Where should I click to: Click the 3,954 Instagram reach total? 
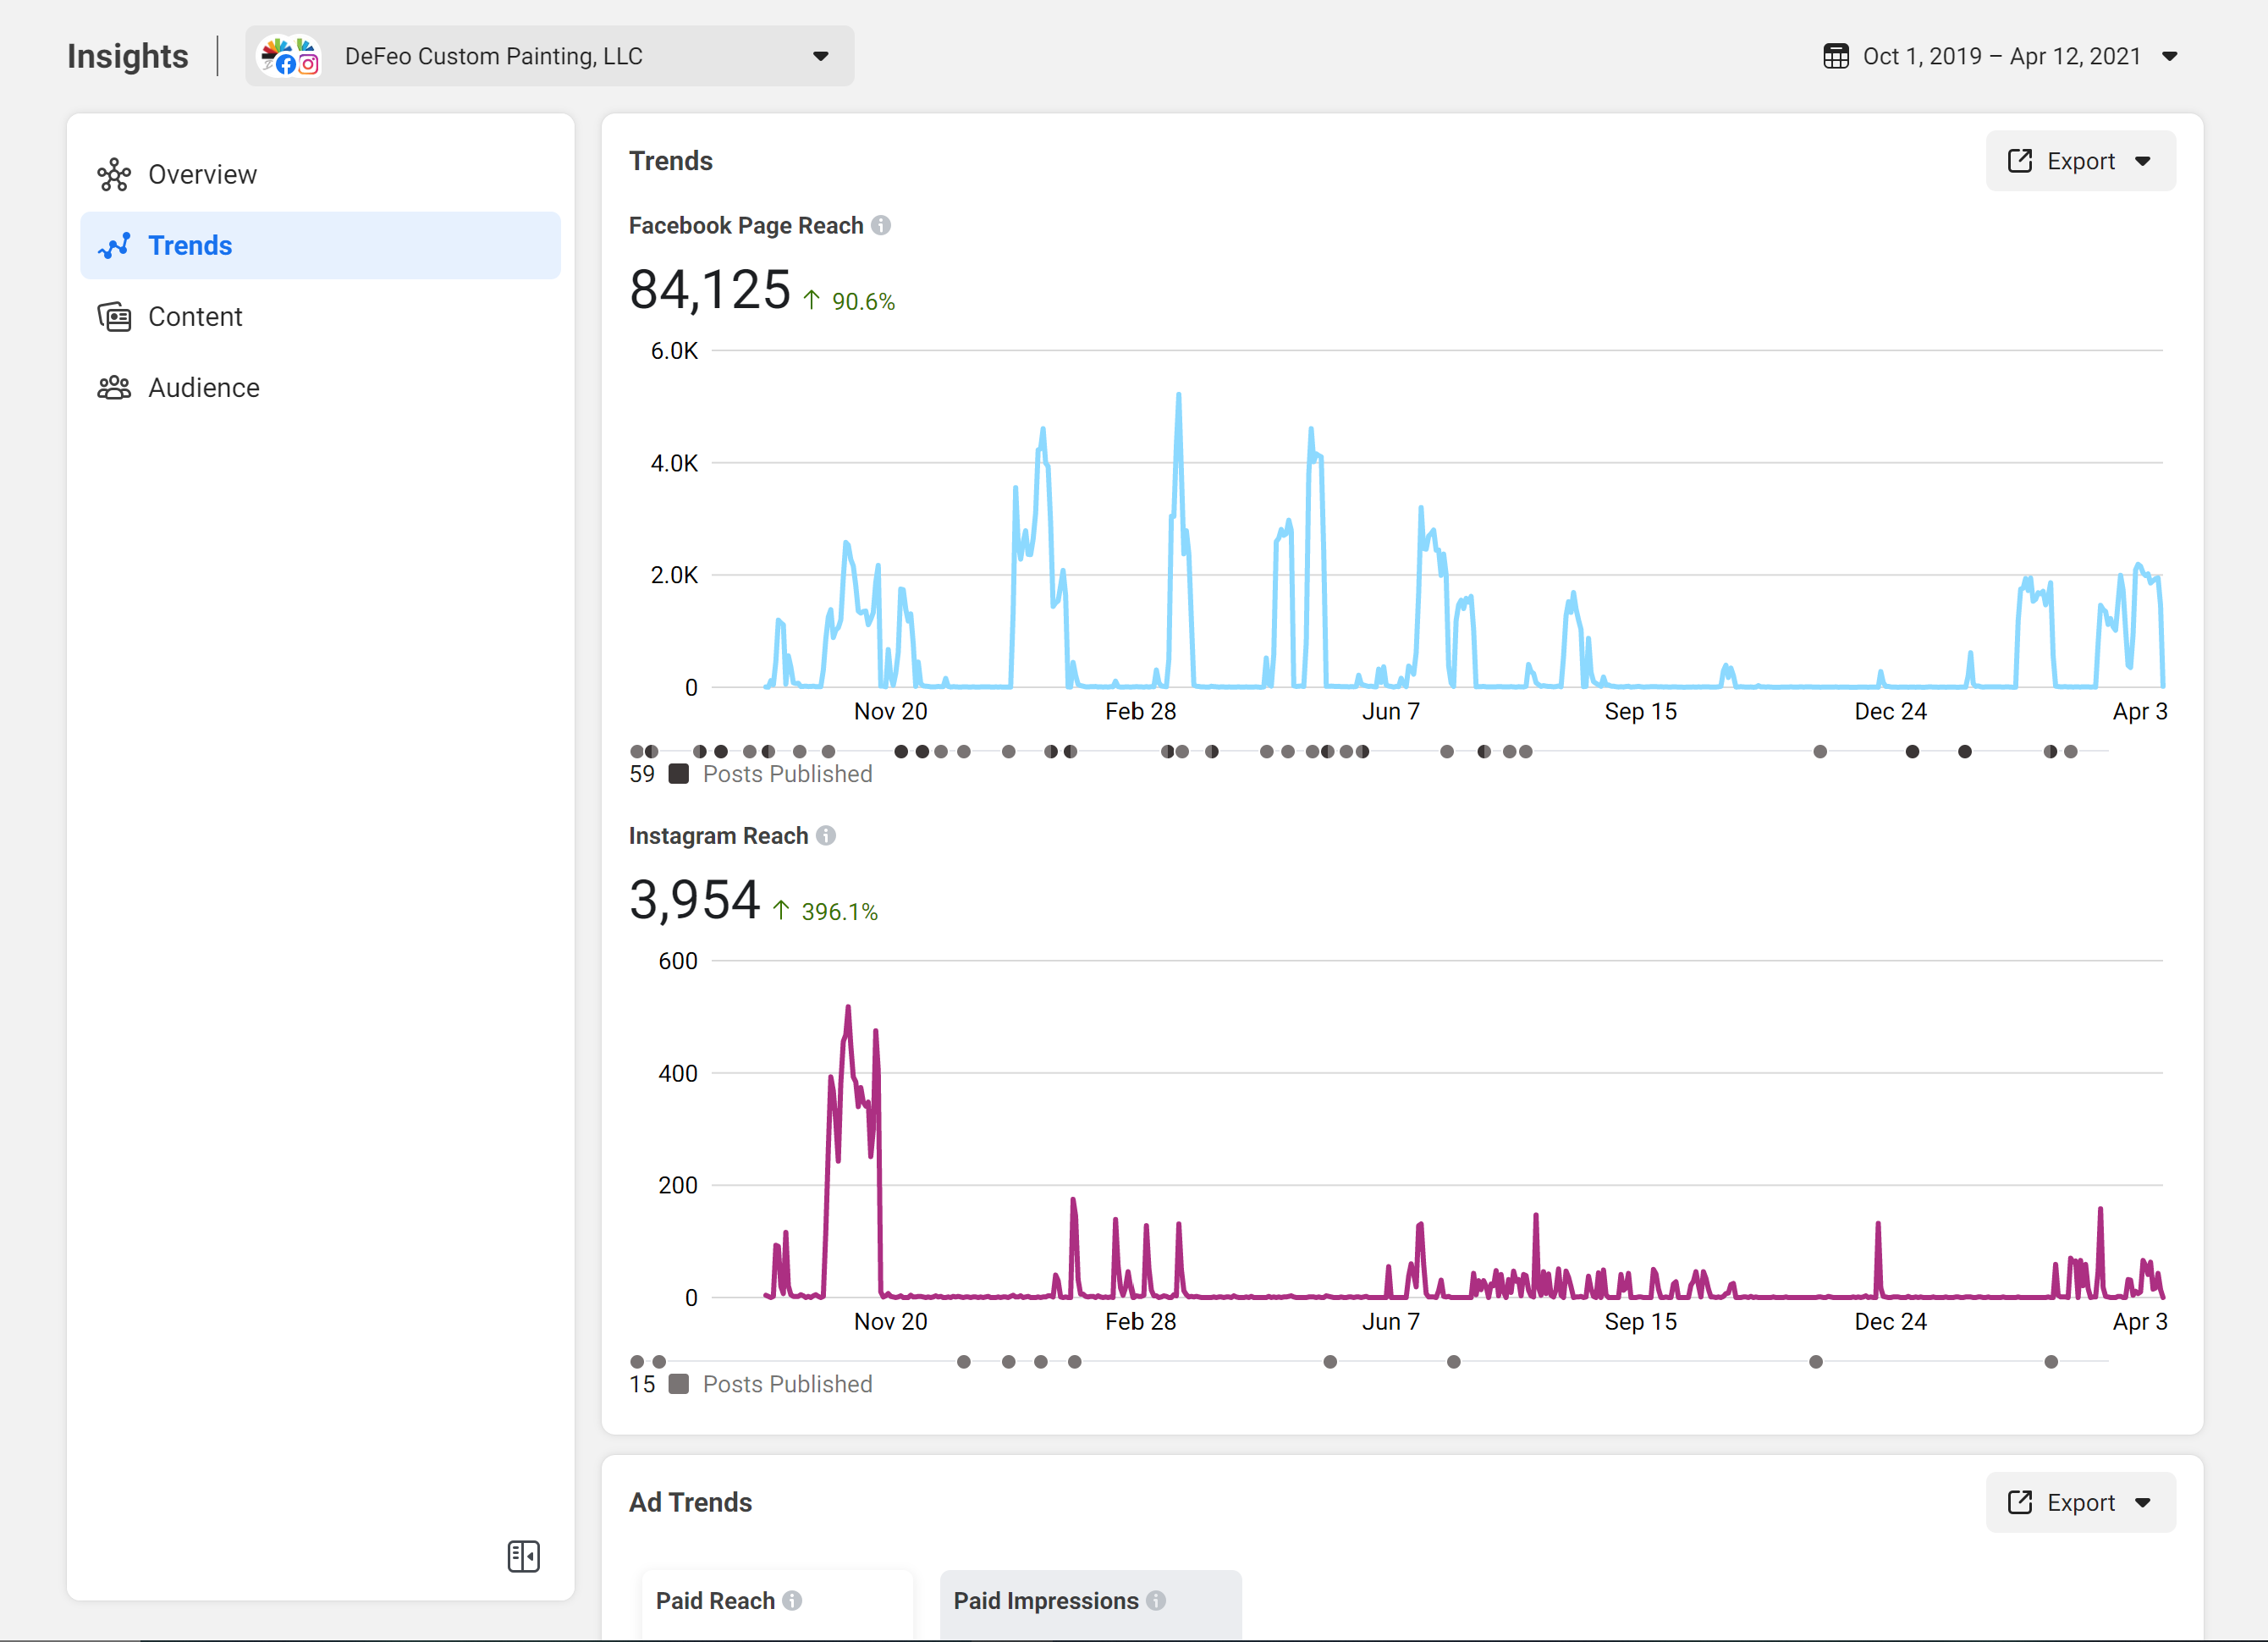click(695, 900)
